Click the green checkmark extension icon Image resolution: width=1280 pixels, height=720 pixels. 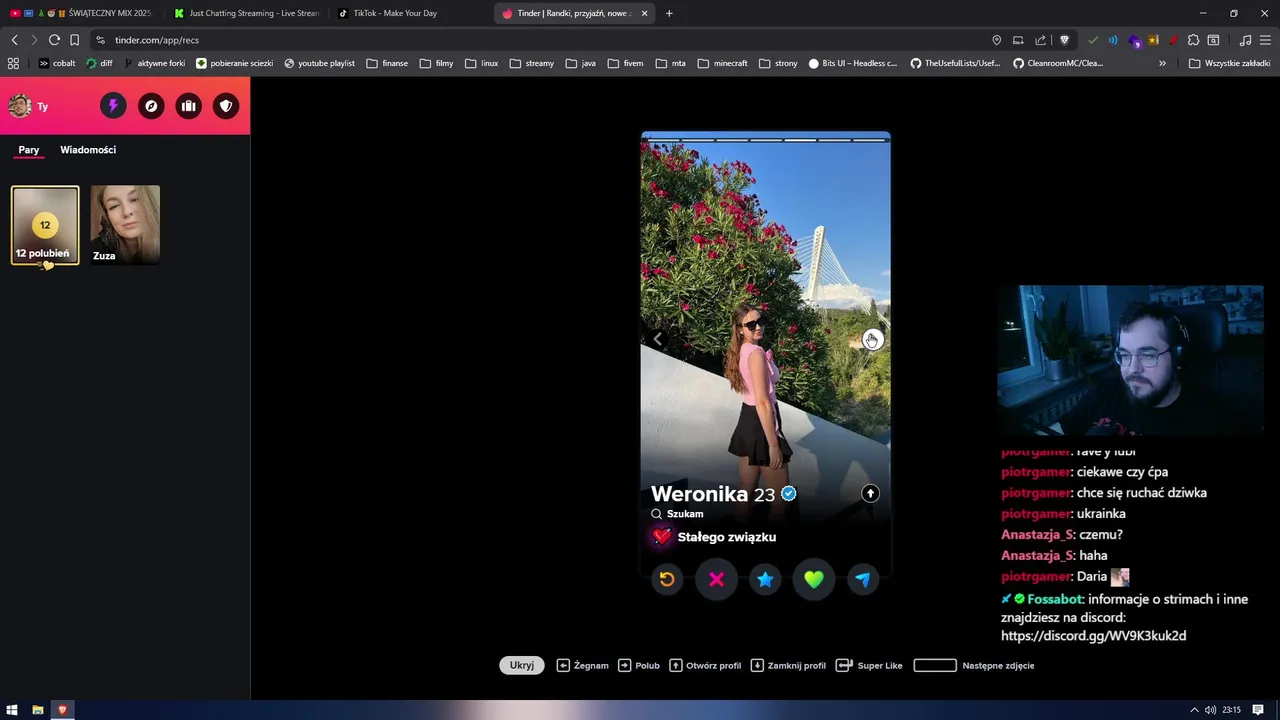(1093, 40)
